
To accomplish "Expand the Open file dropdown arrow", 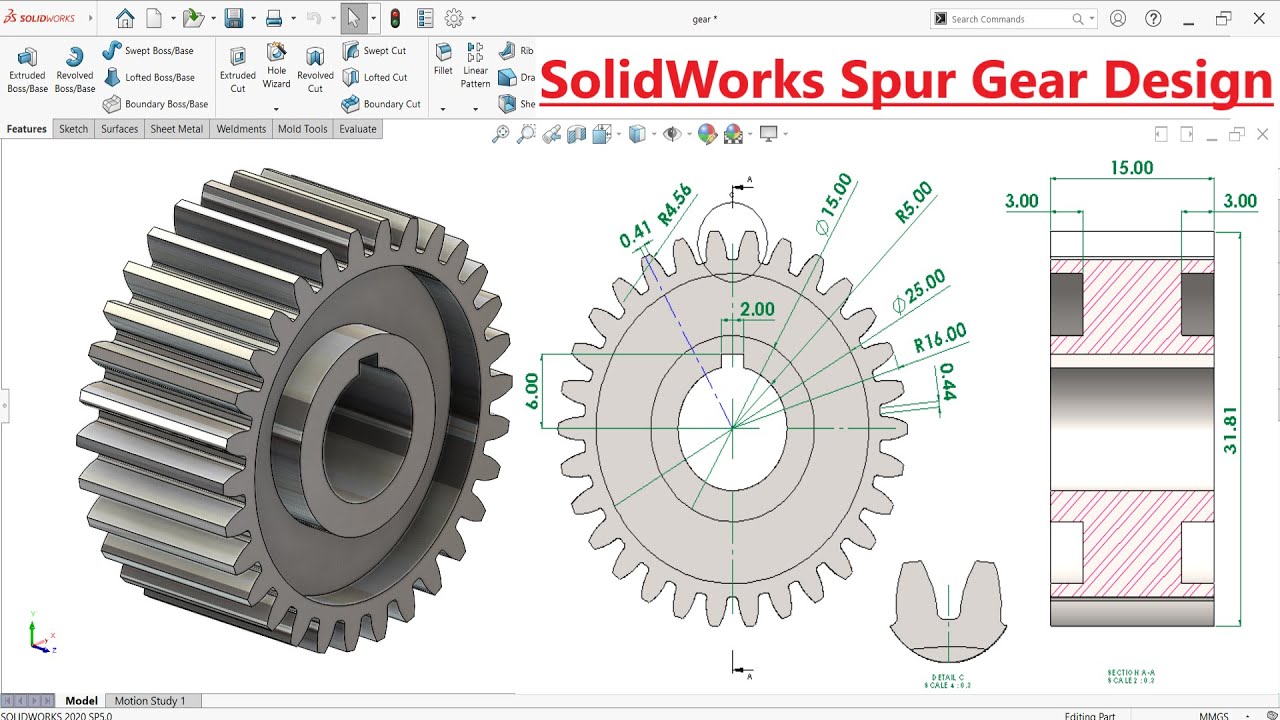I will pyautogui.click(x=213, y=19).
